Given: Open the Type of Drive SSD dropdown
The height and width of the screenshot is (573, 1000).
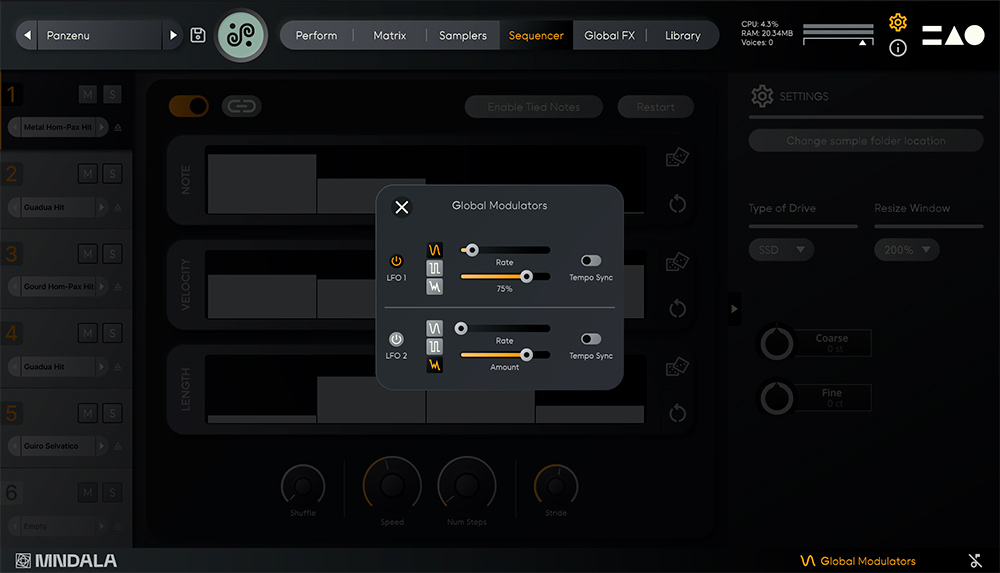Looking at the screenshot, I should pos(781,250).
